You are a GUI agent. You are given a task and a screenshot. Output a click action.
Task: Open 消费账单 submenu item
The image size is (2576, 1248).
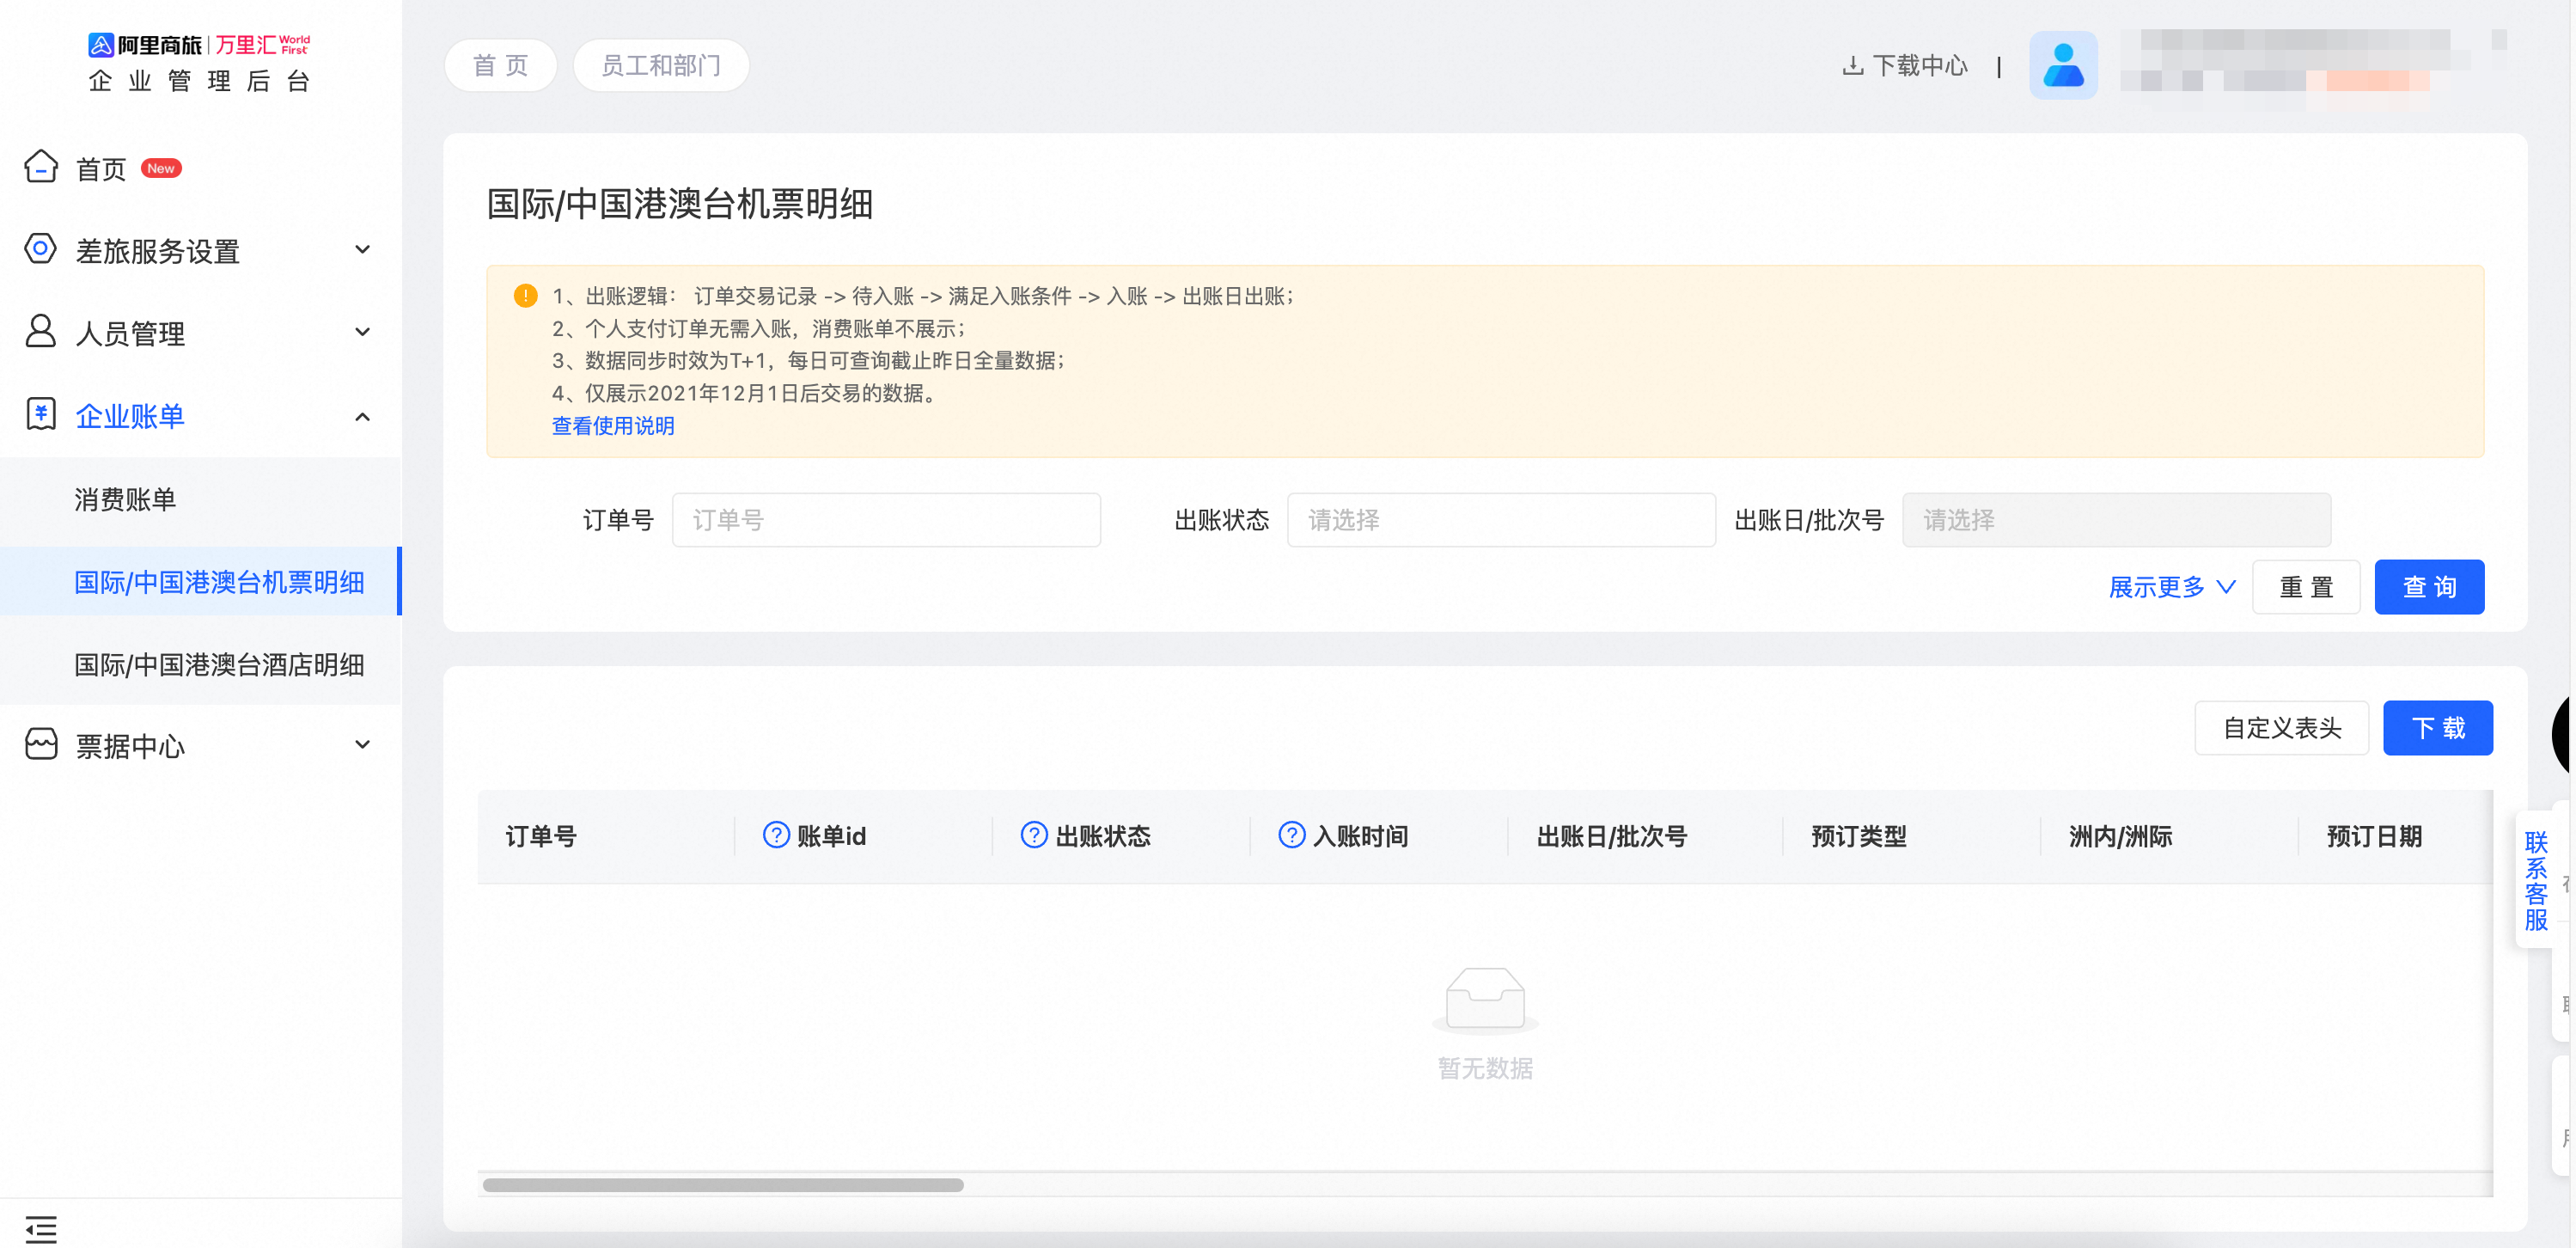coord(126,499)
